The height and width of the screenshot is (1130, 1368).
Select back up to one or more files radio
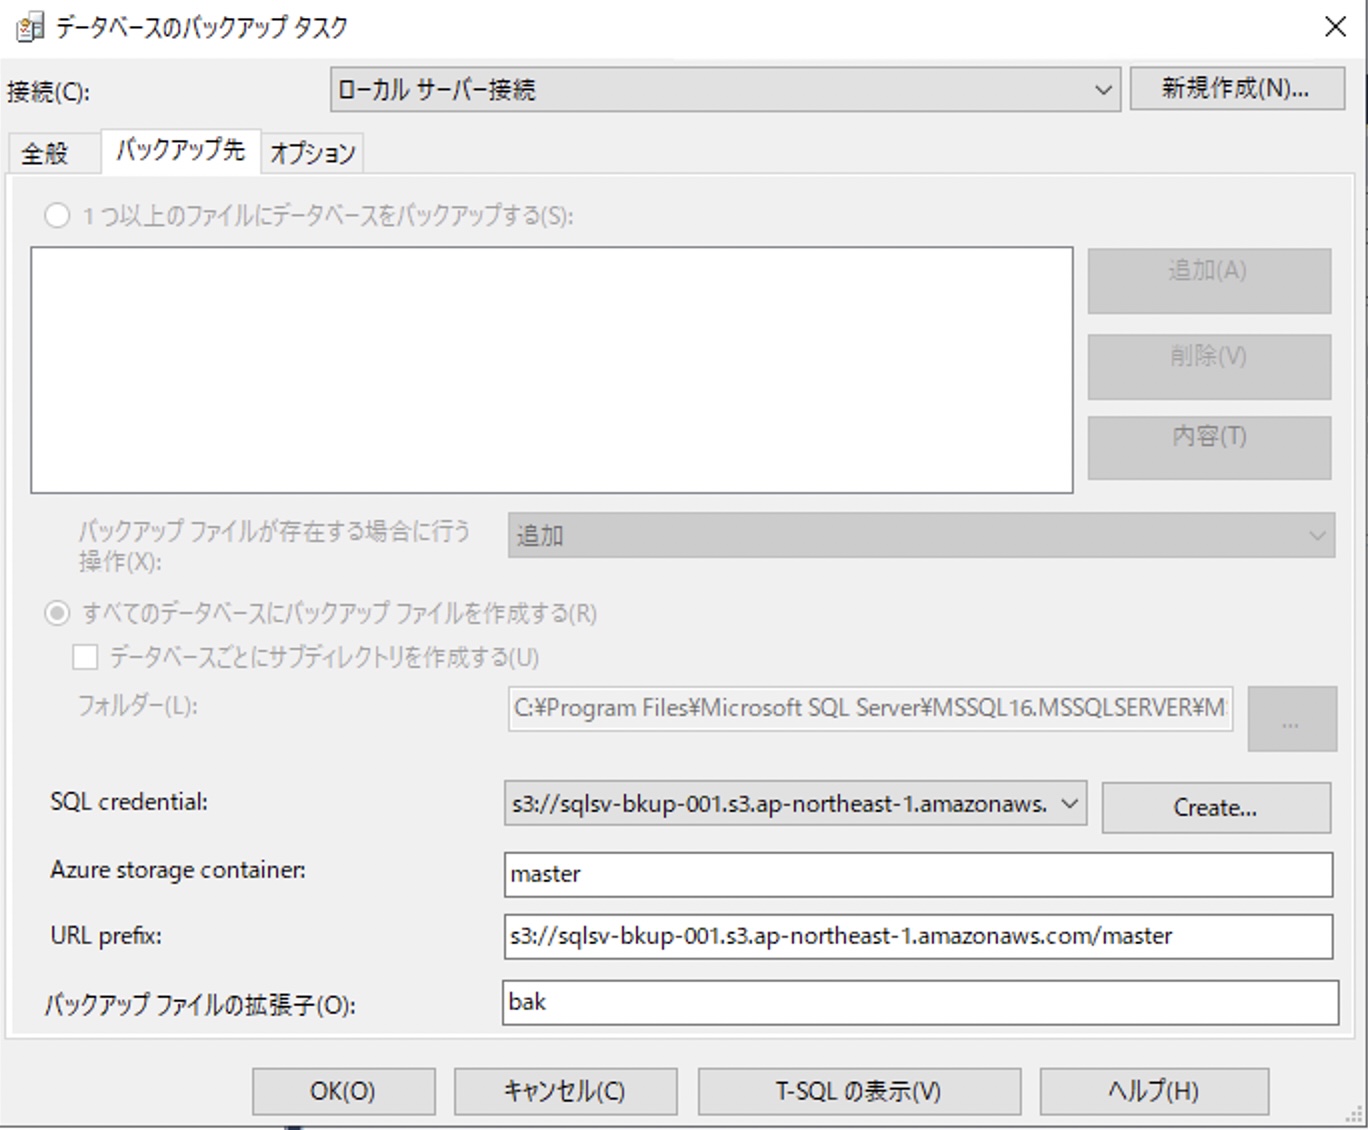coord(57,215)
